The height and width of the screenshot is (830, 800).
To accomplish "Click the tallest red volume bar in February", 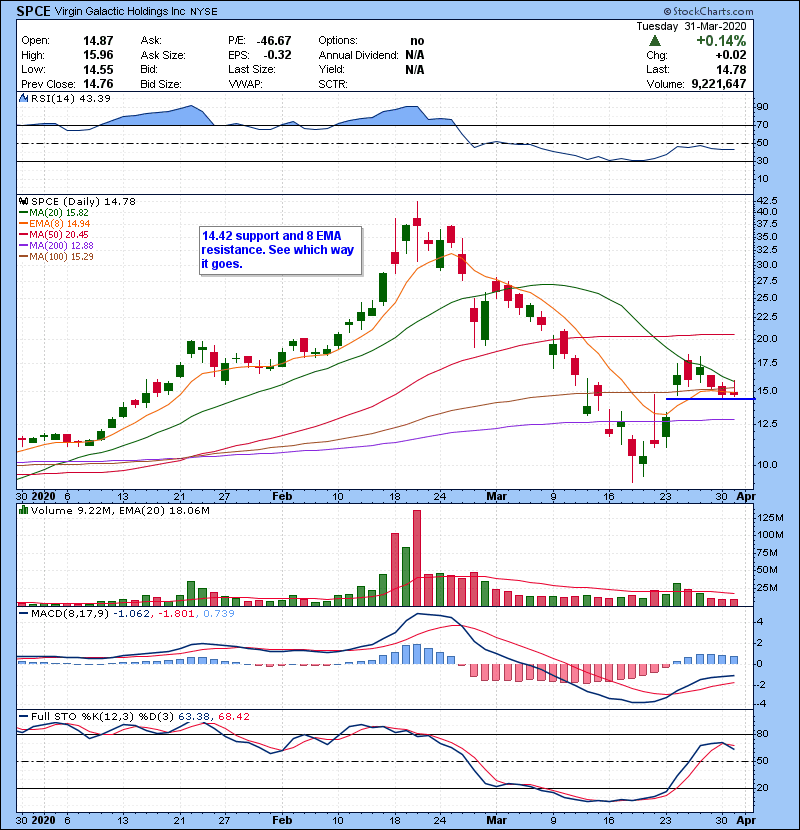I will pyautogui.click(x=417, y=558).
